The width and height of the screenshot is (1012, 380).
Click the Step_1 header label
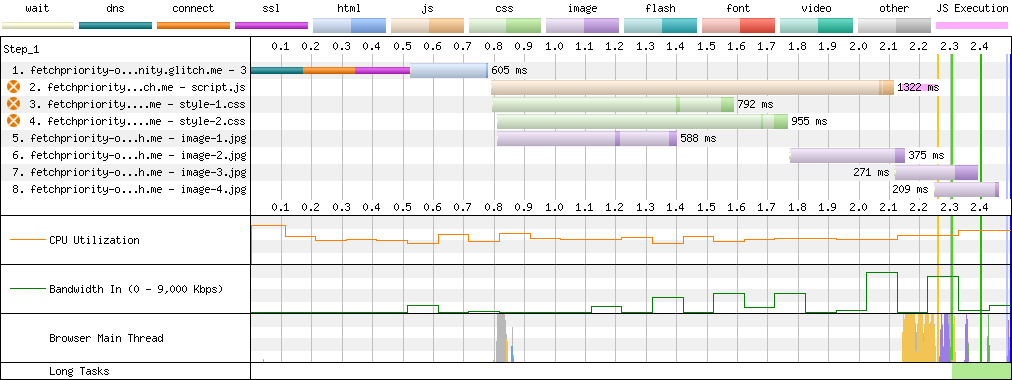(21, 49)
